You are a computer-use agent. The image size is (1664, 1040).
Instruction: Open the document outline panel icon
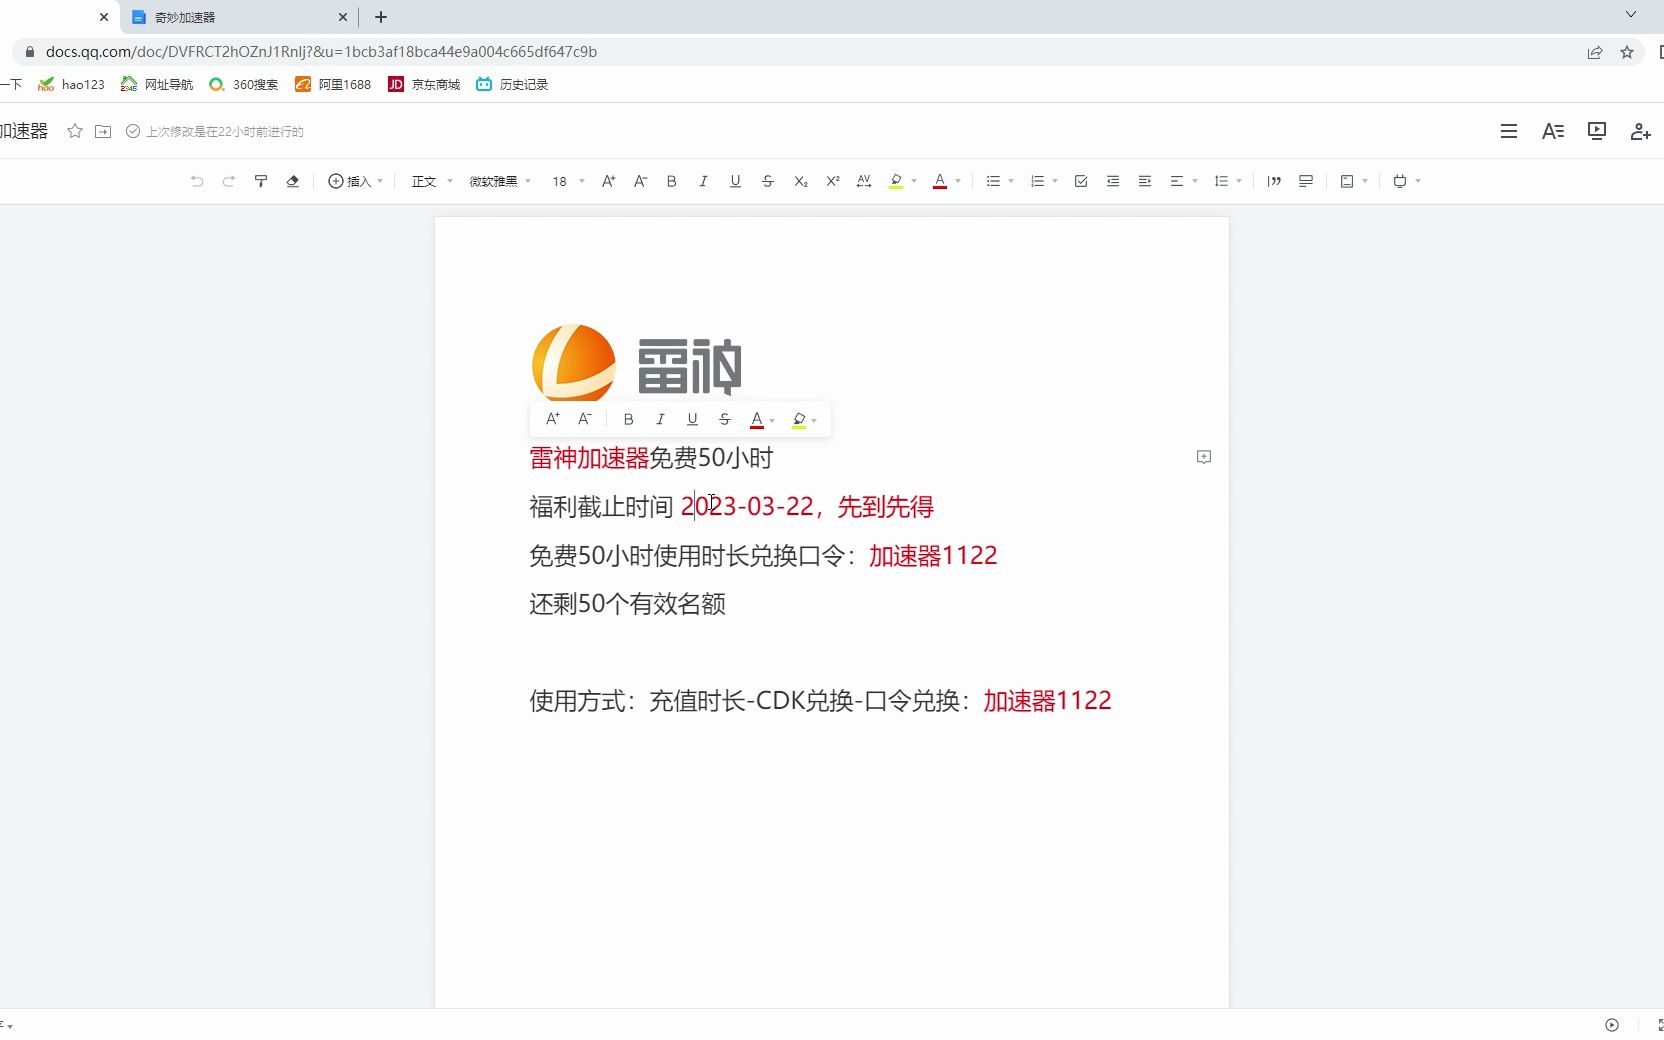click(x=1553, y=131)
